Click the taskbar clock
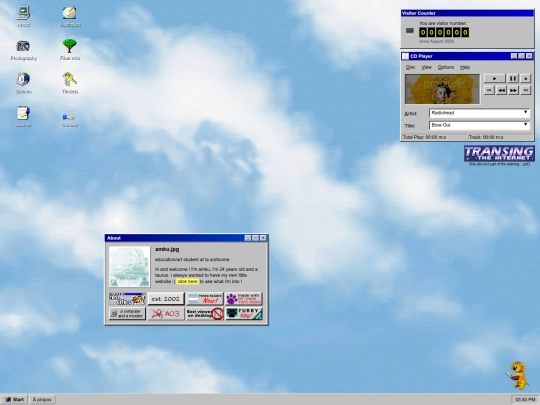The image size is (540, 405). point(525,399)
